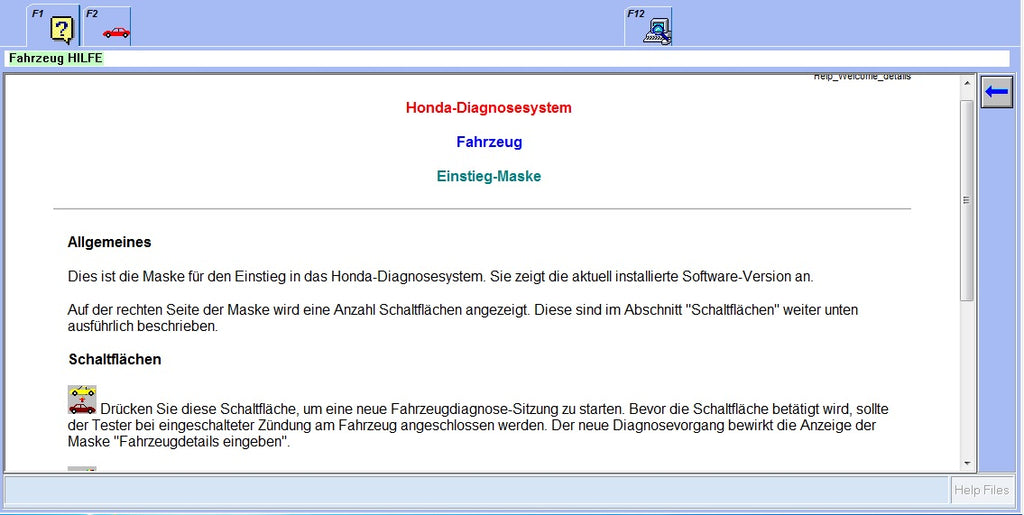Click the help scrollbar up arrow

[967, 84]
